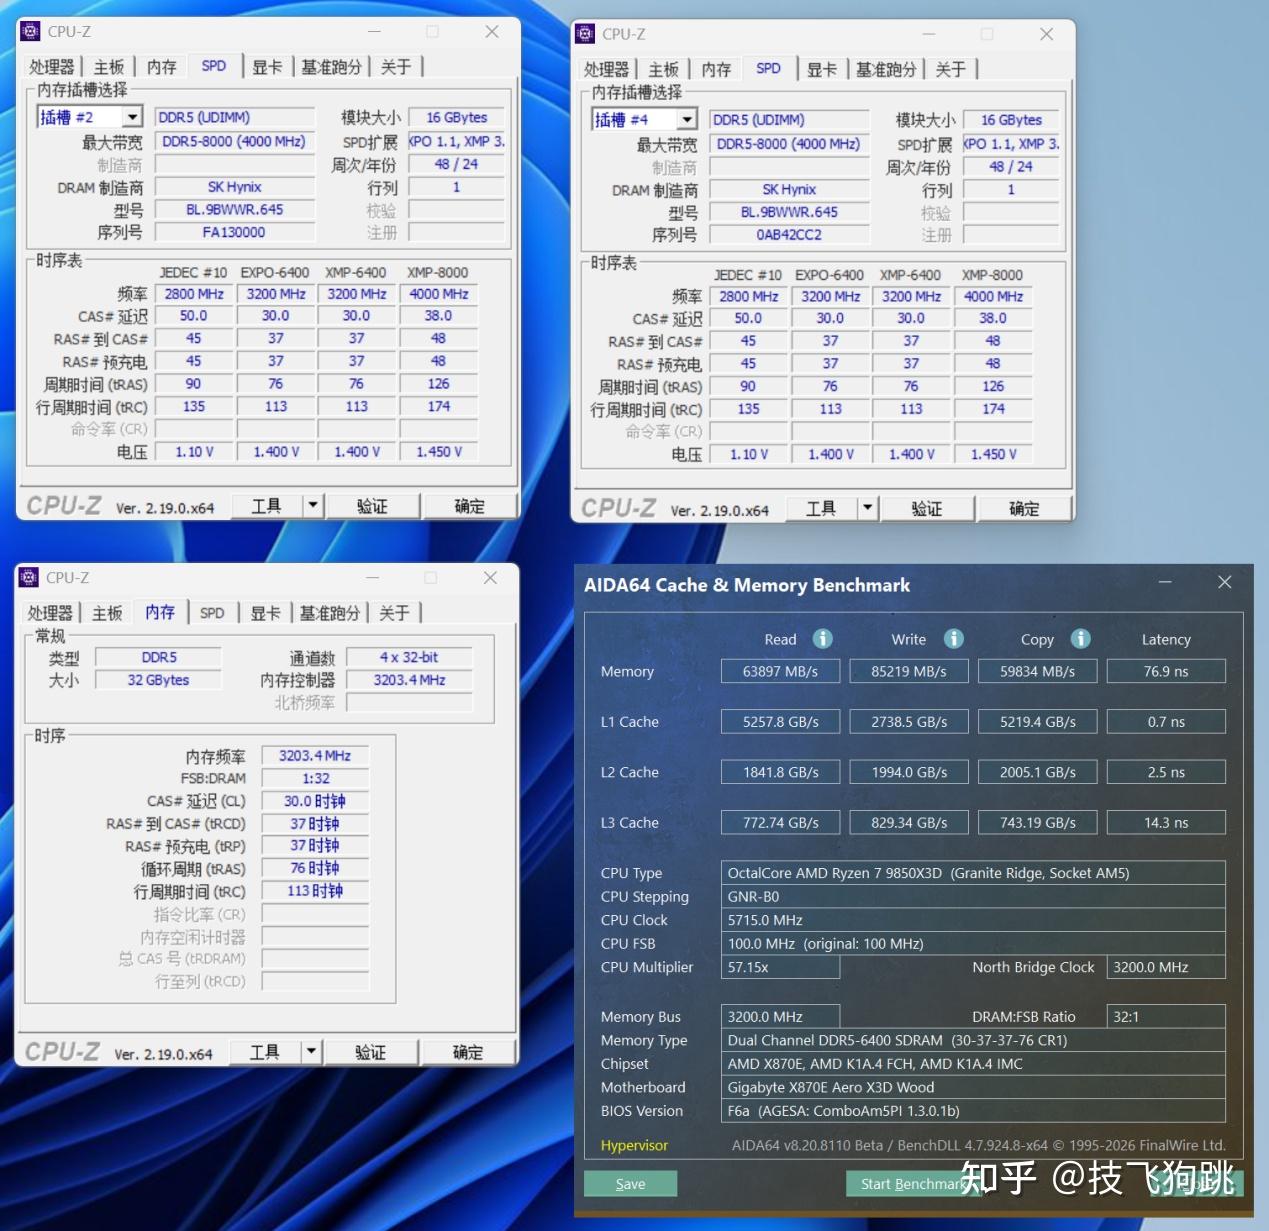Switch to 处理器 tab in slot #2 window
1269x1231 pixels.
pyautogui.click(x=52, y=67)
